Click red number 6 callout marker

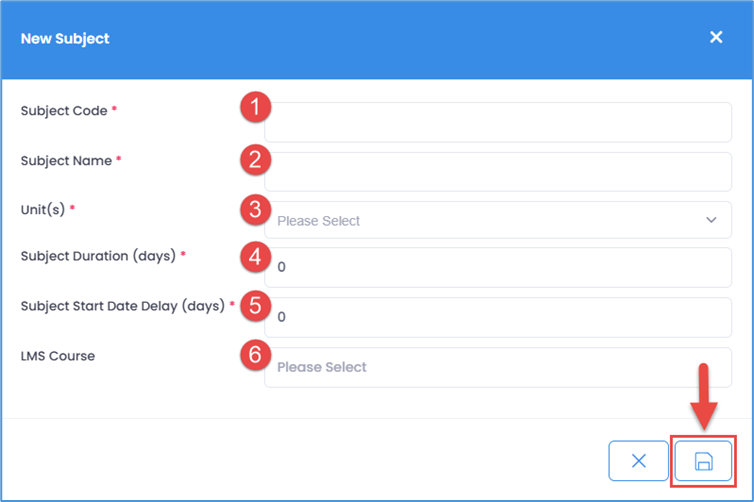coord(256,354)
